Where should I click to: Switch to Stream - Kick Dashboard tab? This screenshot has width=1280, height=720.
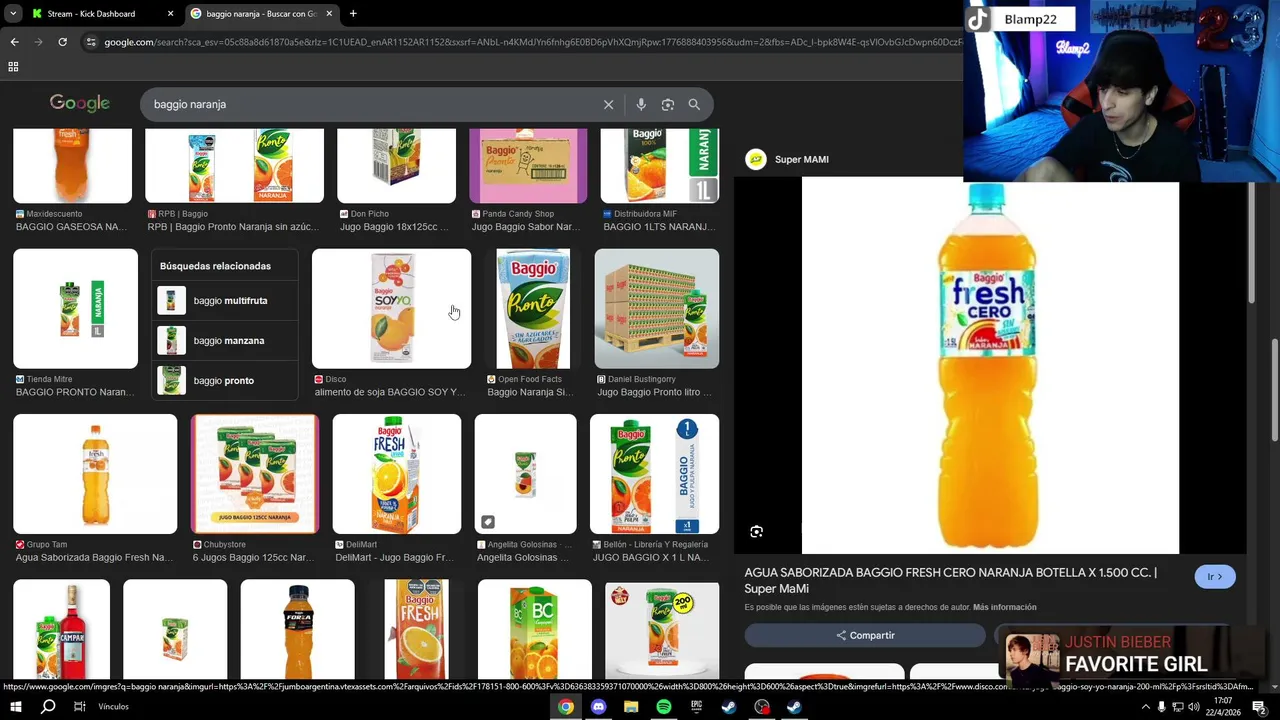102,14
